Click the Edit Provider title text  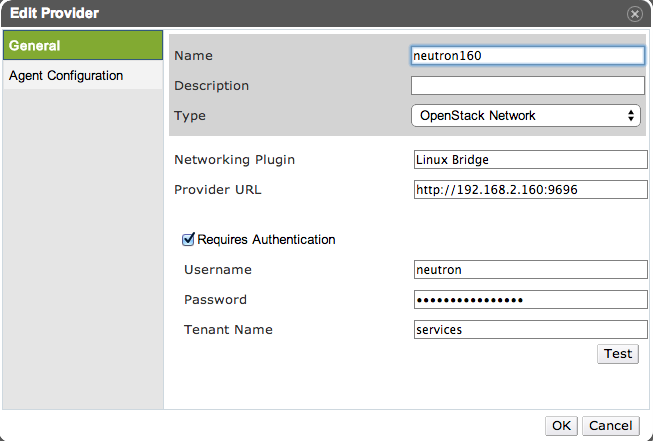(x=54, y=13)
